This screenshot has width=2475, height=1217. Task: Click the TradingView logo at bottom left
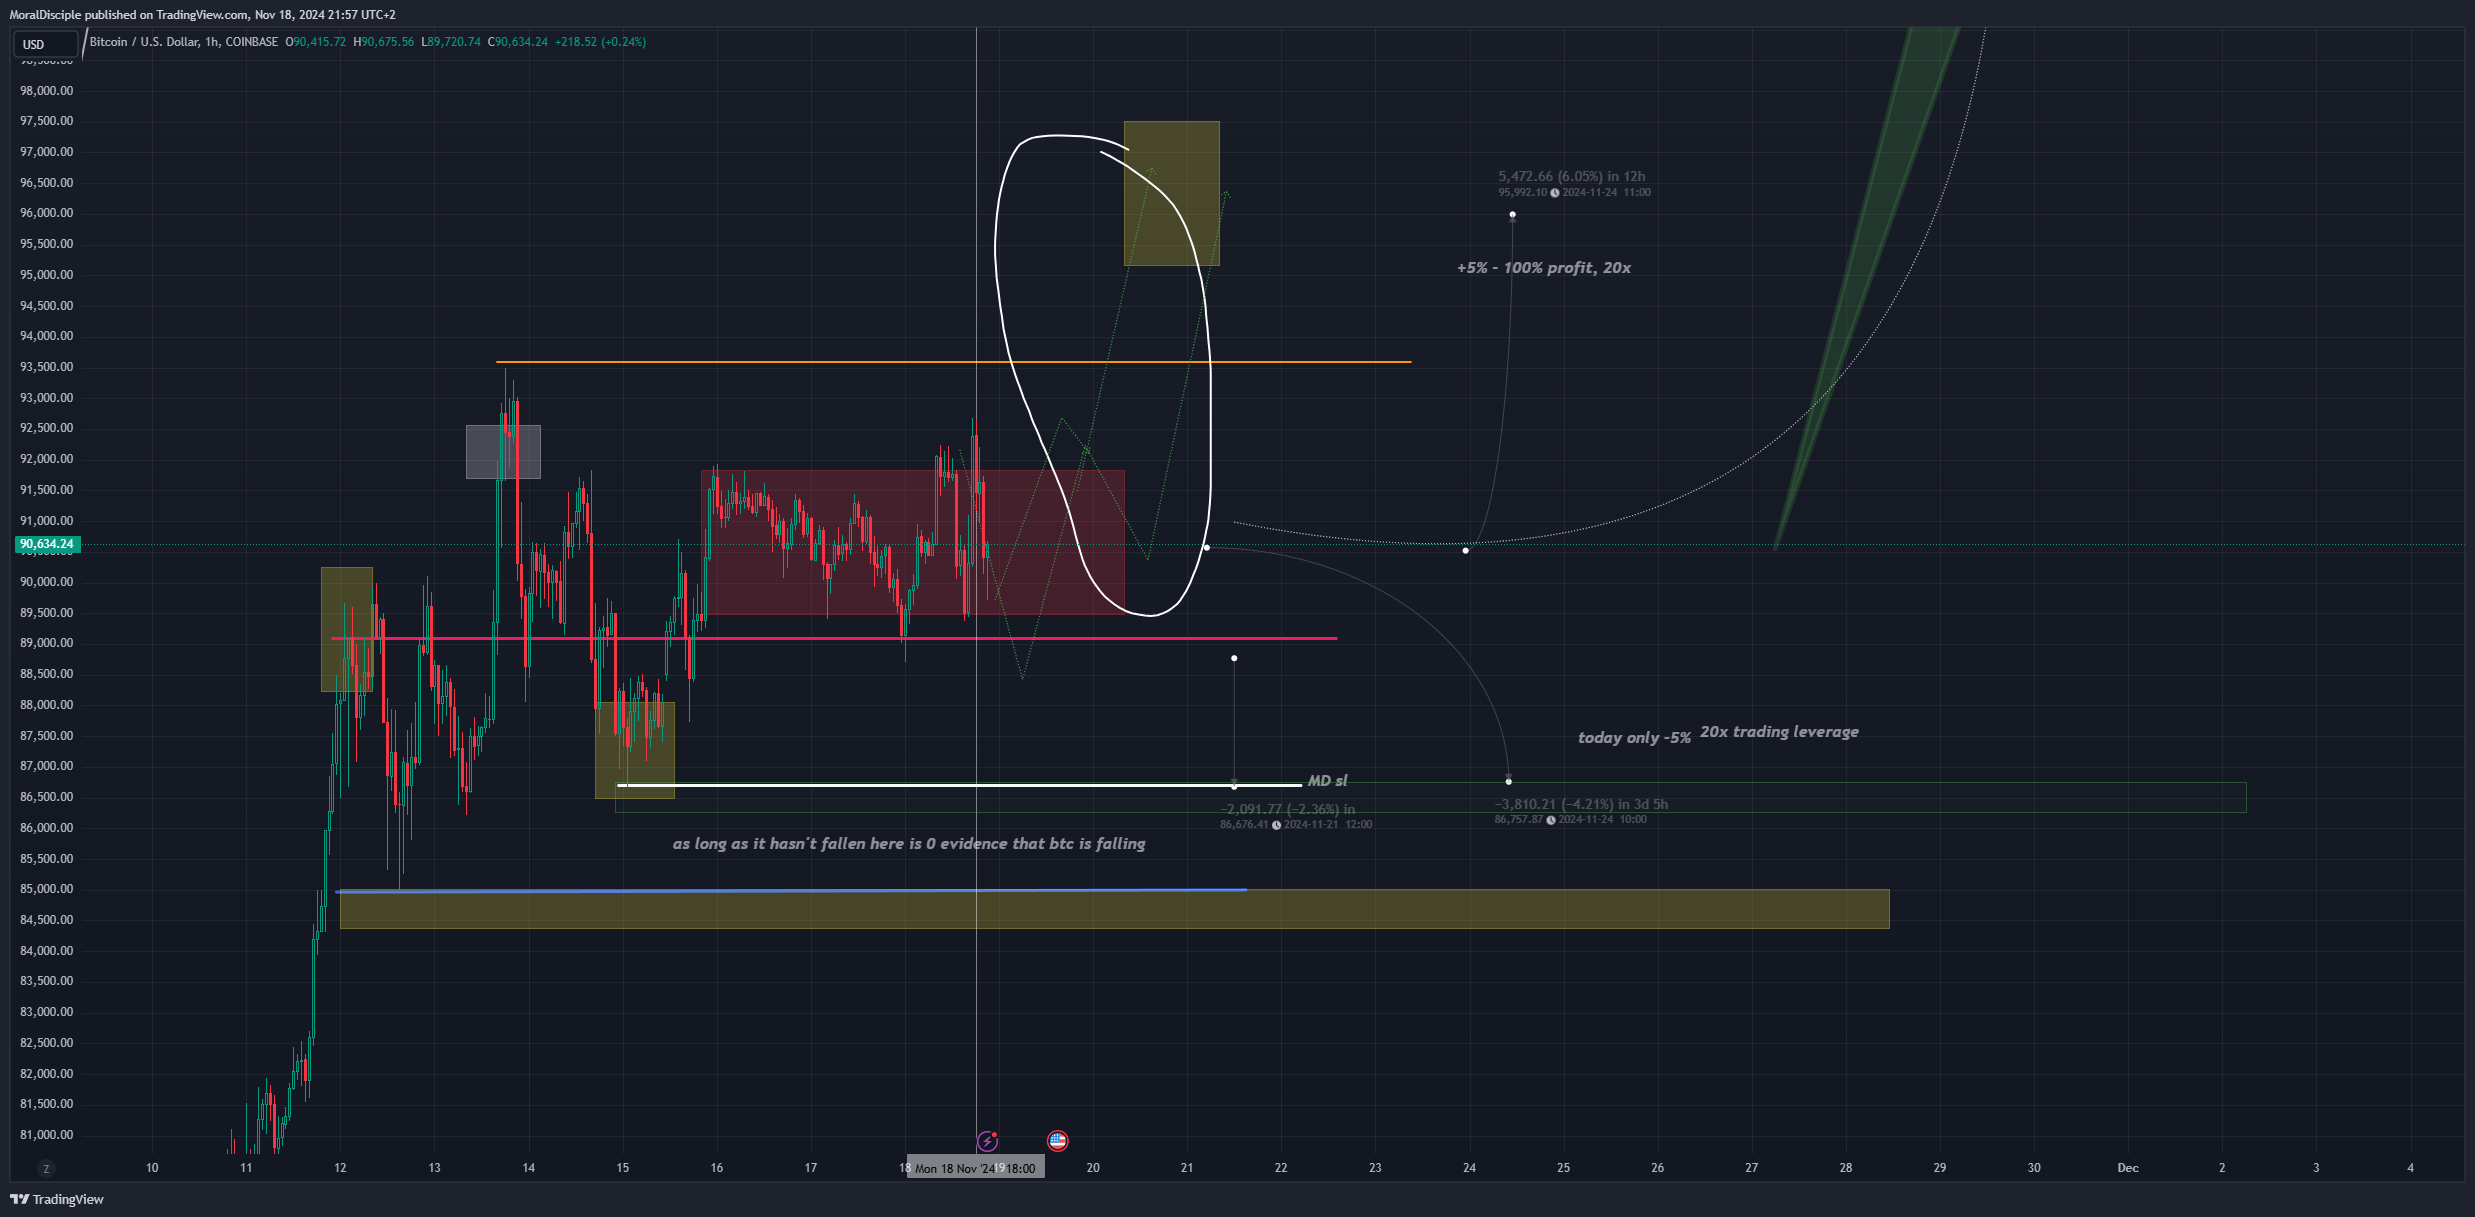tap(57, 1199)
